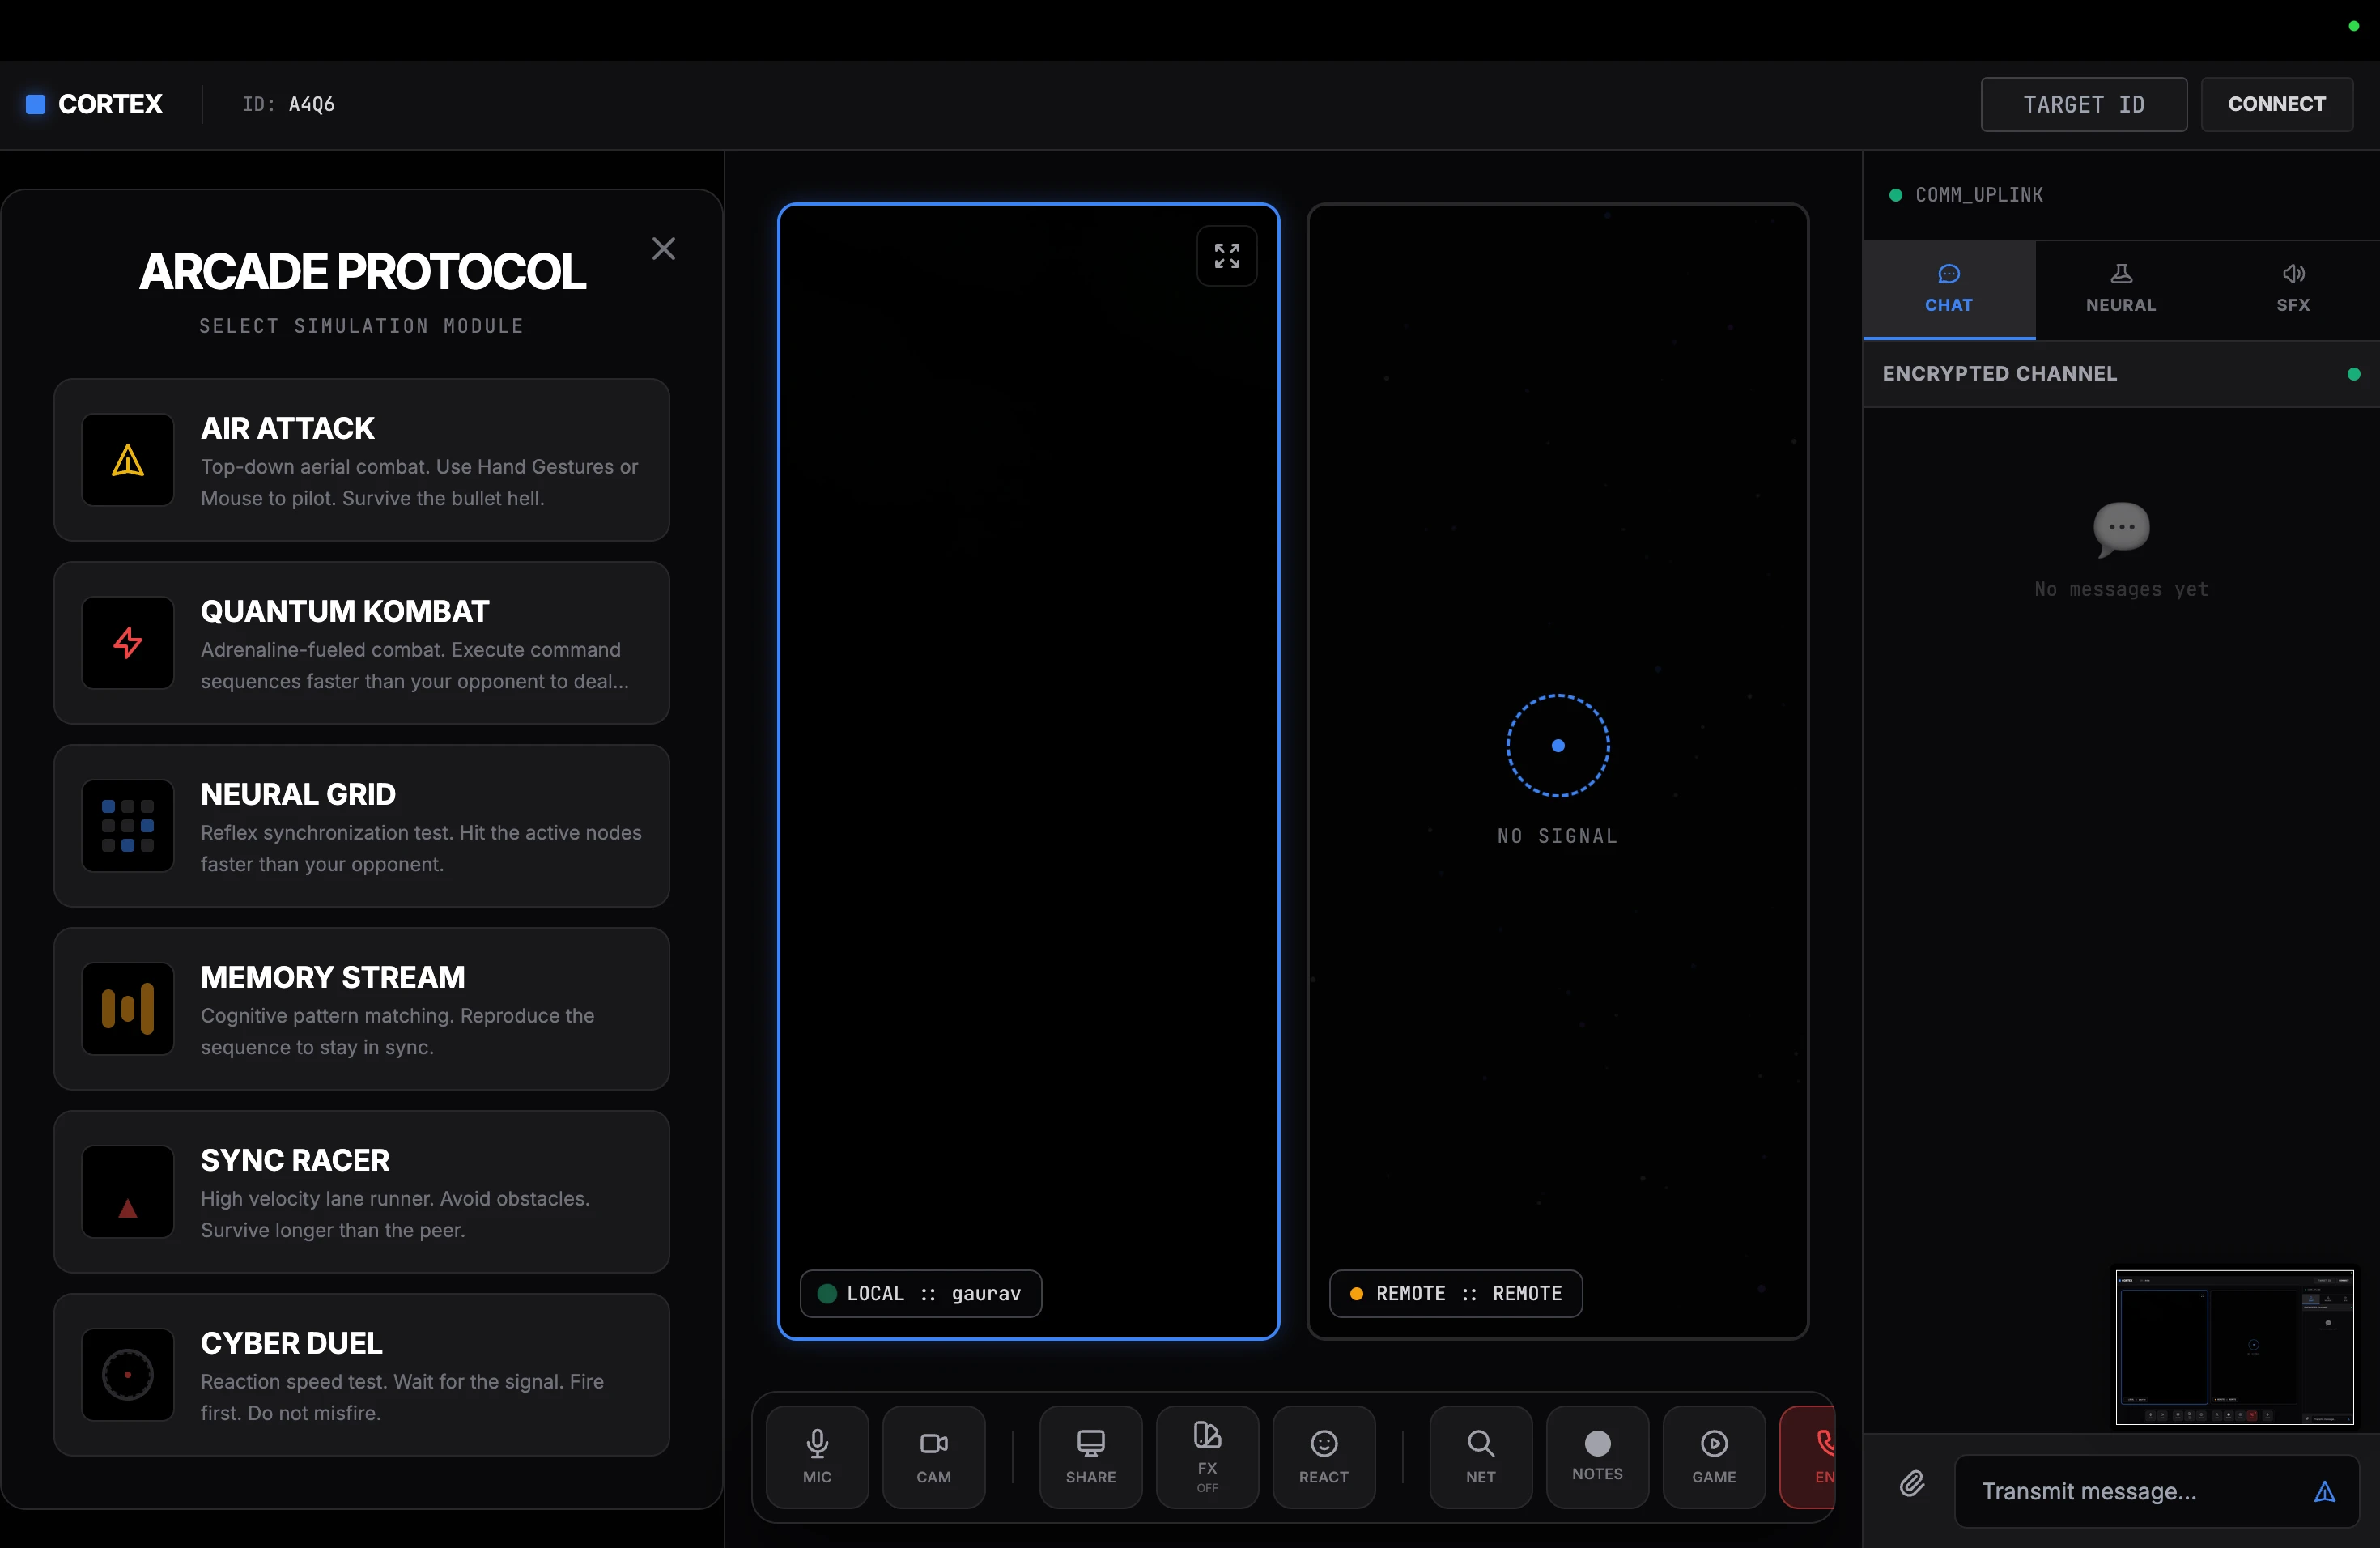This screenshot has height=1548, width=2380.
Task: Launch the NEURAL GRID module
Action: 361,826
